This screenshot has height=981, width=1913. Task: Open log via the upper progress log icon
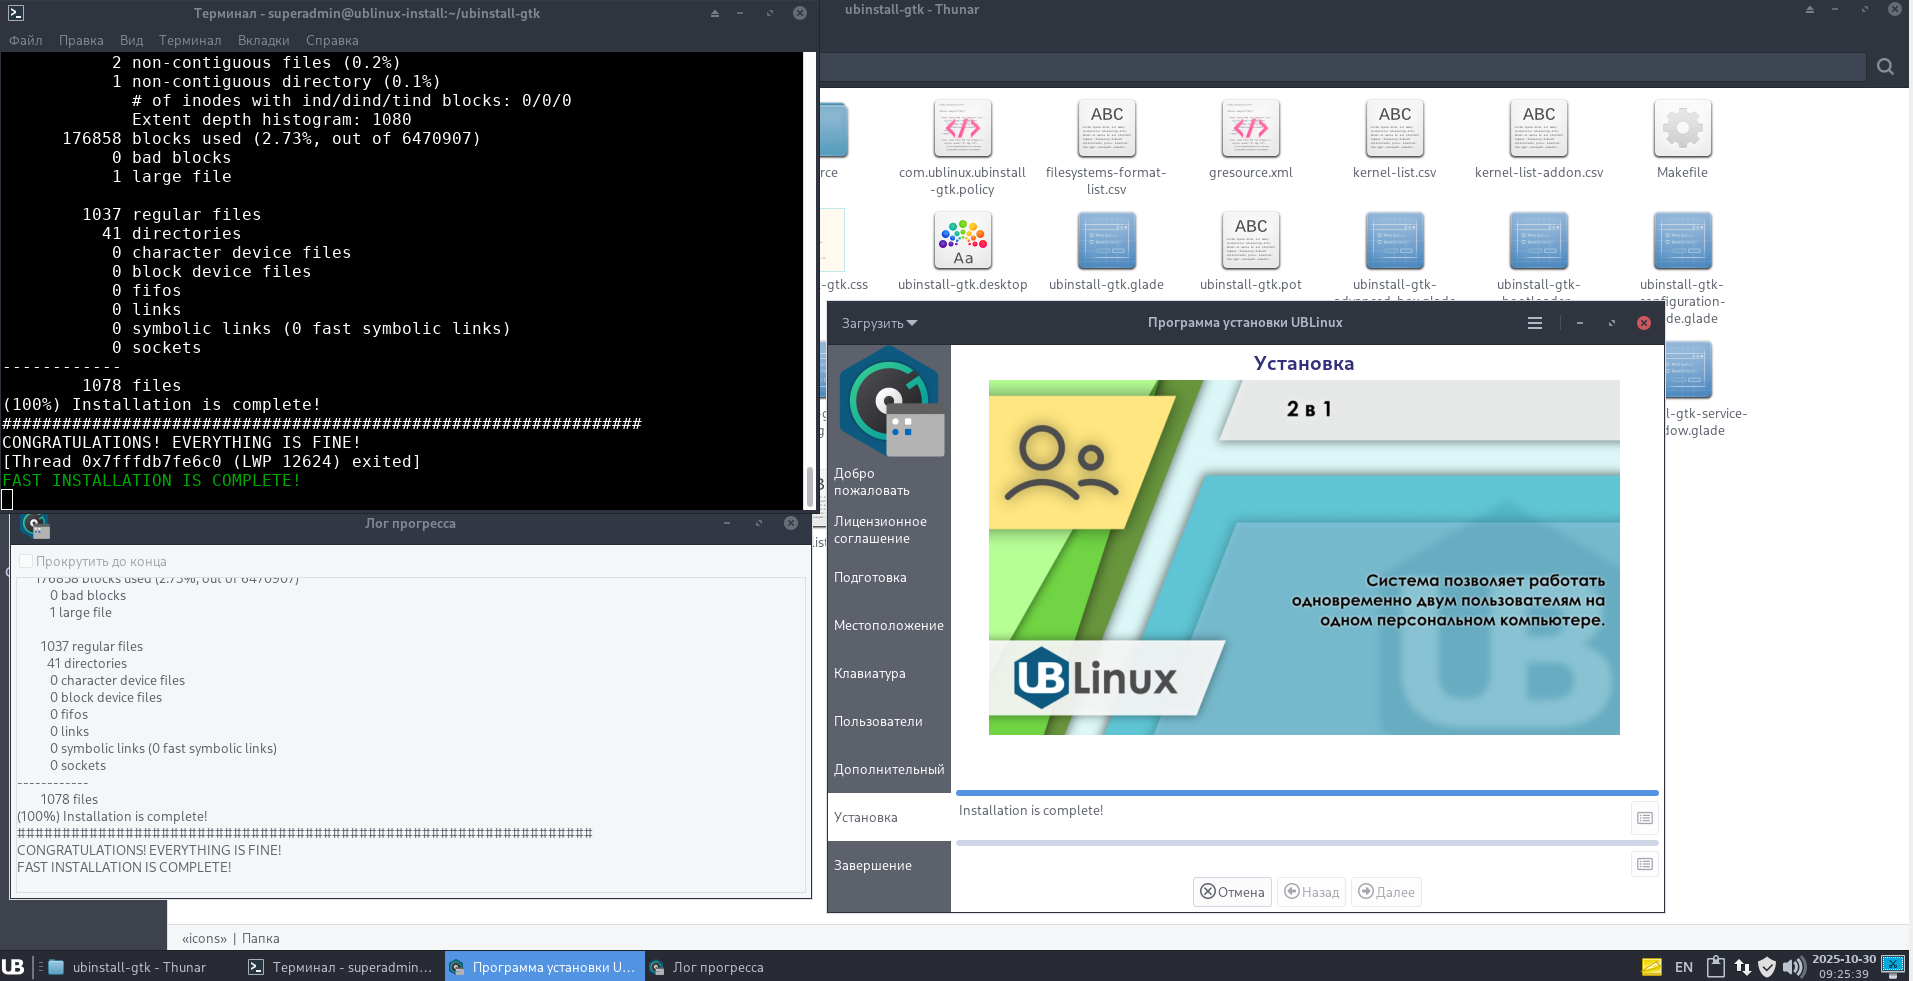(1644, 818)
